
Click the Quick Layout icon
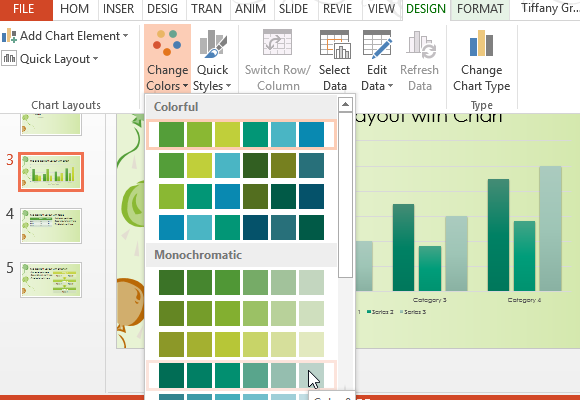[x=9, y=58]
